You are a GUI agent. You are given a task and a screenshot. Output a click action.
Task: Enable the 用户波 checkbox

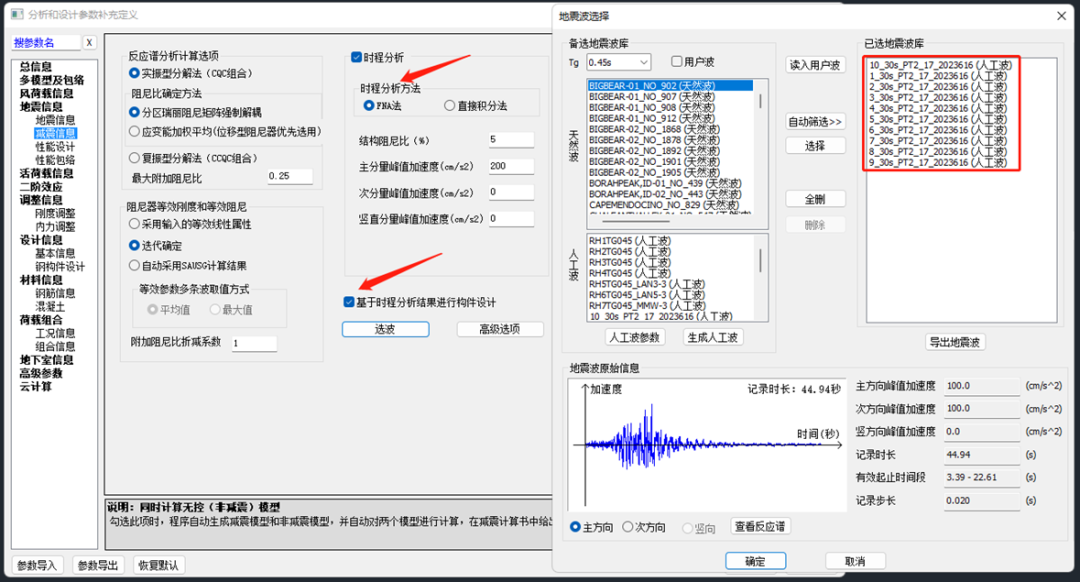[677, 62]
